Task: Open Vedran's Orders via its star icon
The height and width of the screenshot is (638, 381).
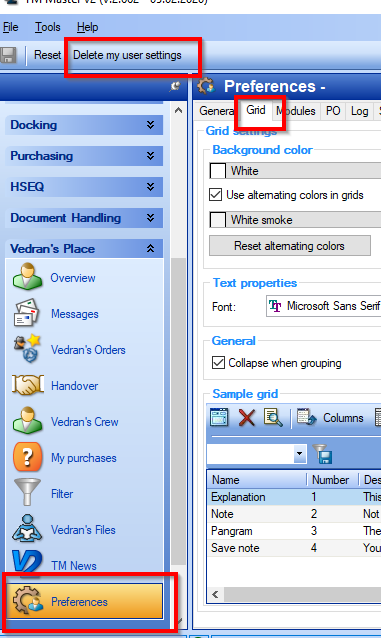Action: pos(27,349)
